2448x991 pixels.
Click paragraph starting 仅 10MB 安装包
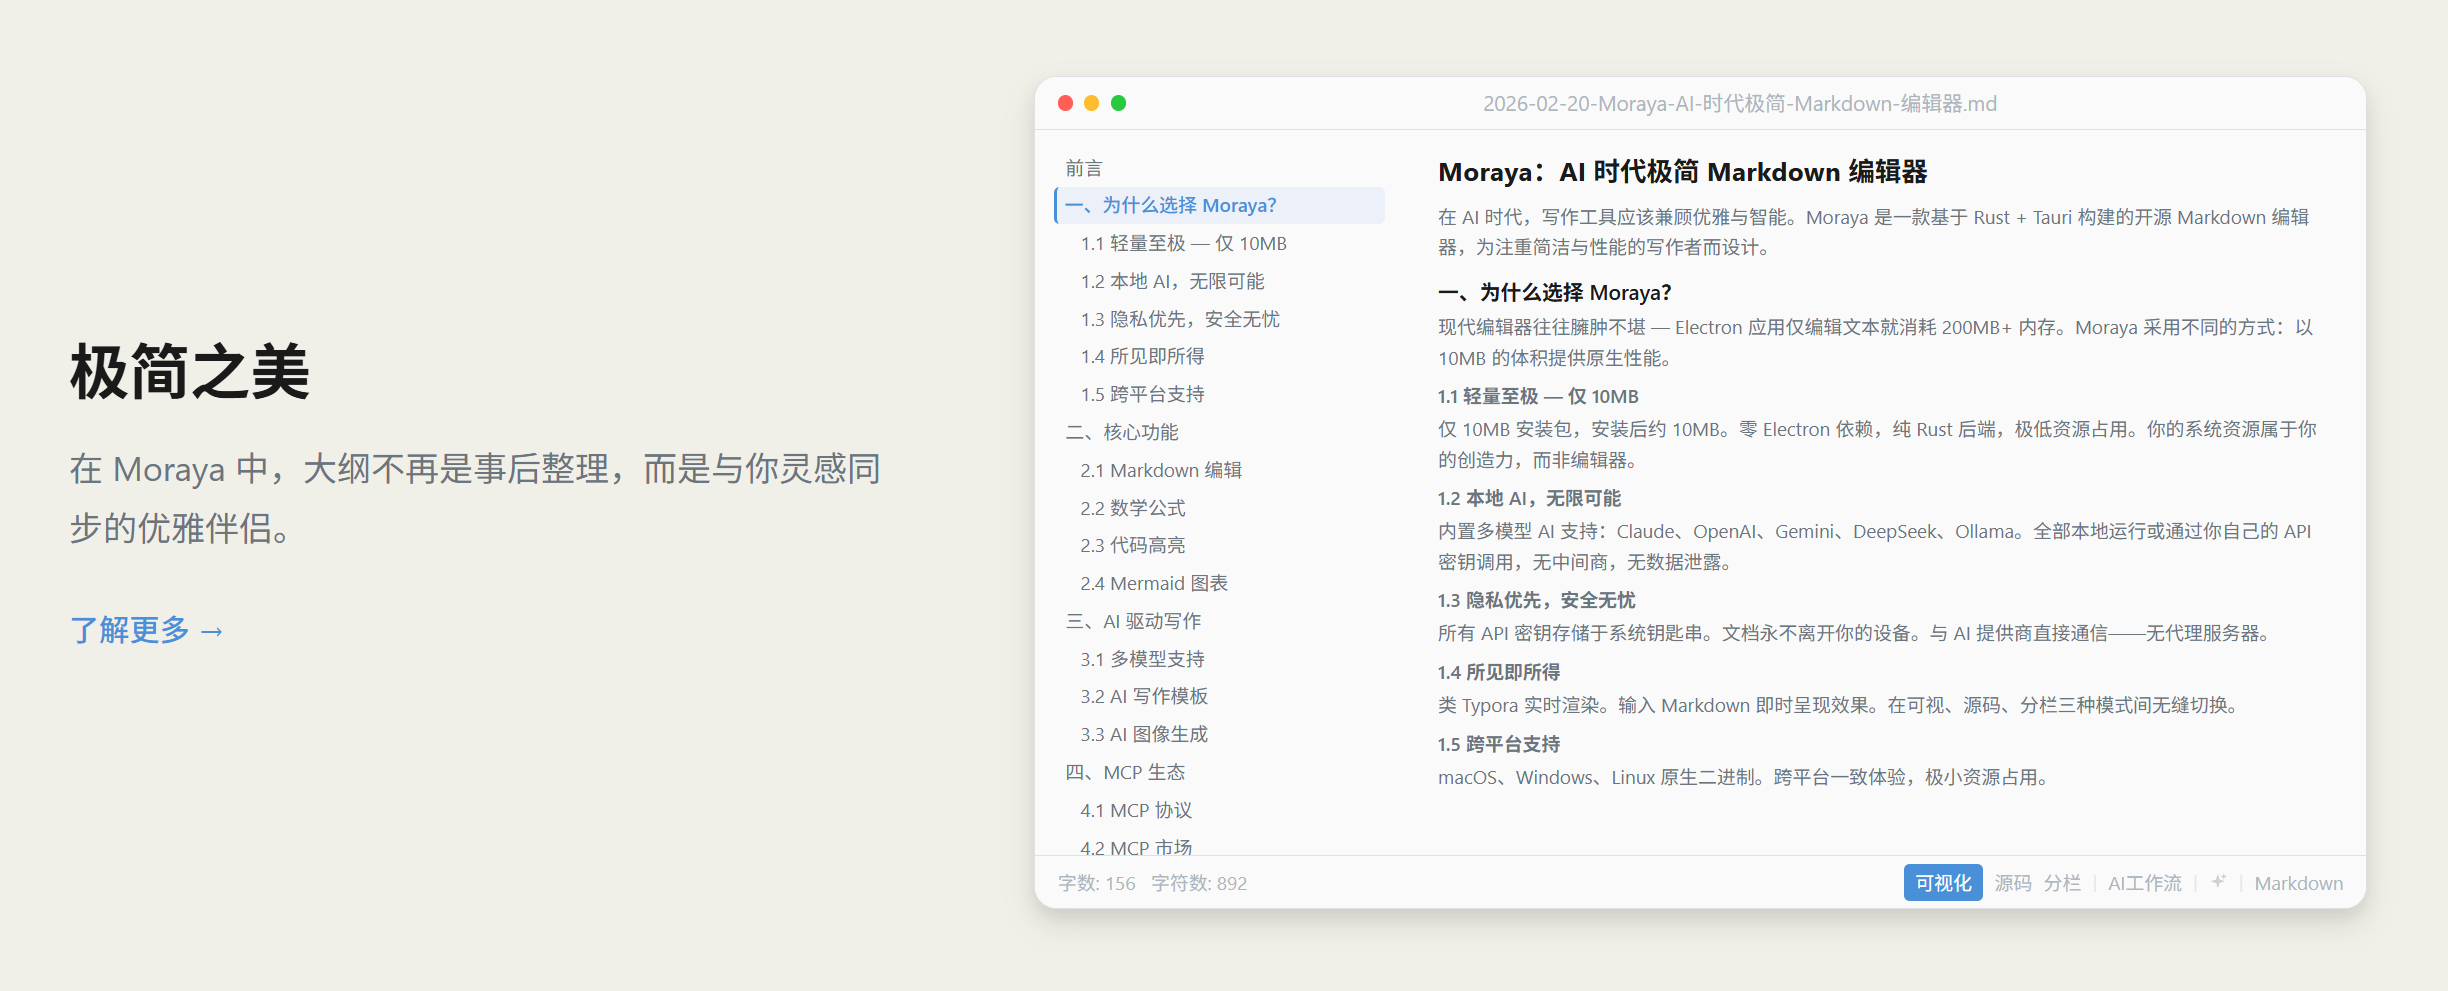(1878, 444)
